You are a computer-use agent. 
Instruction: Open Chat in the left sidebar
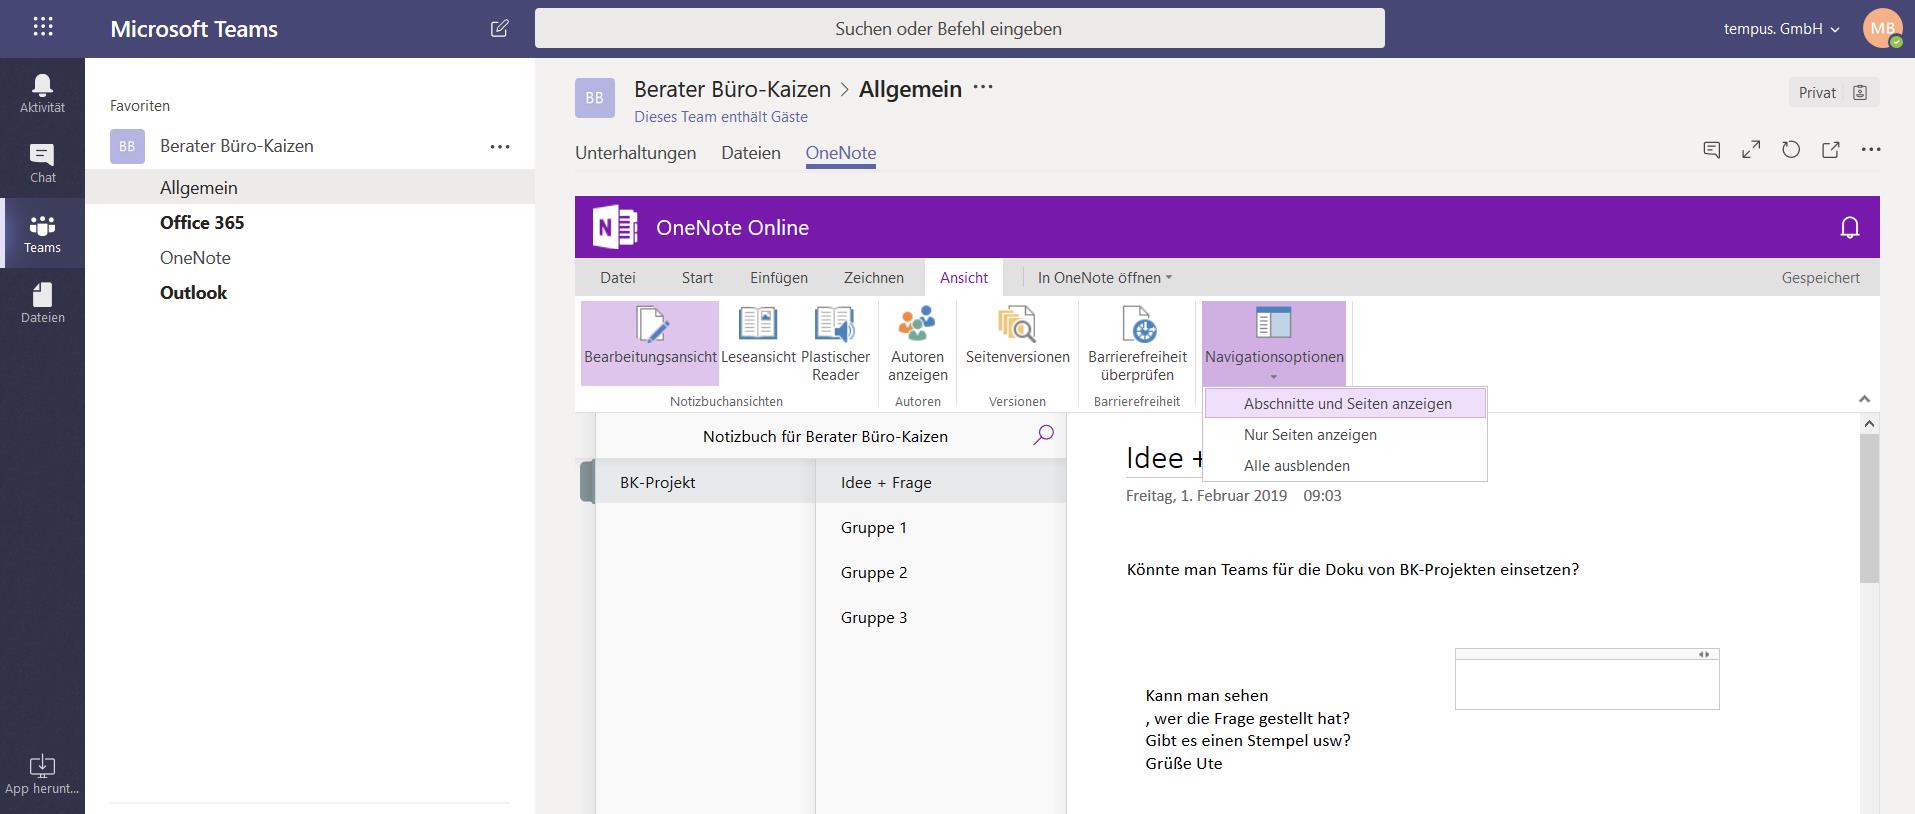42,163
